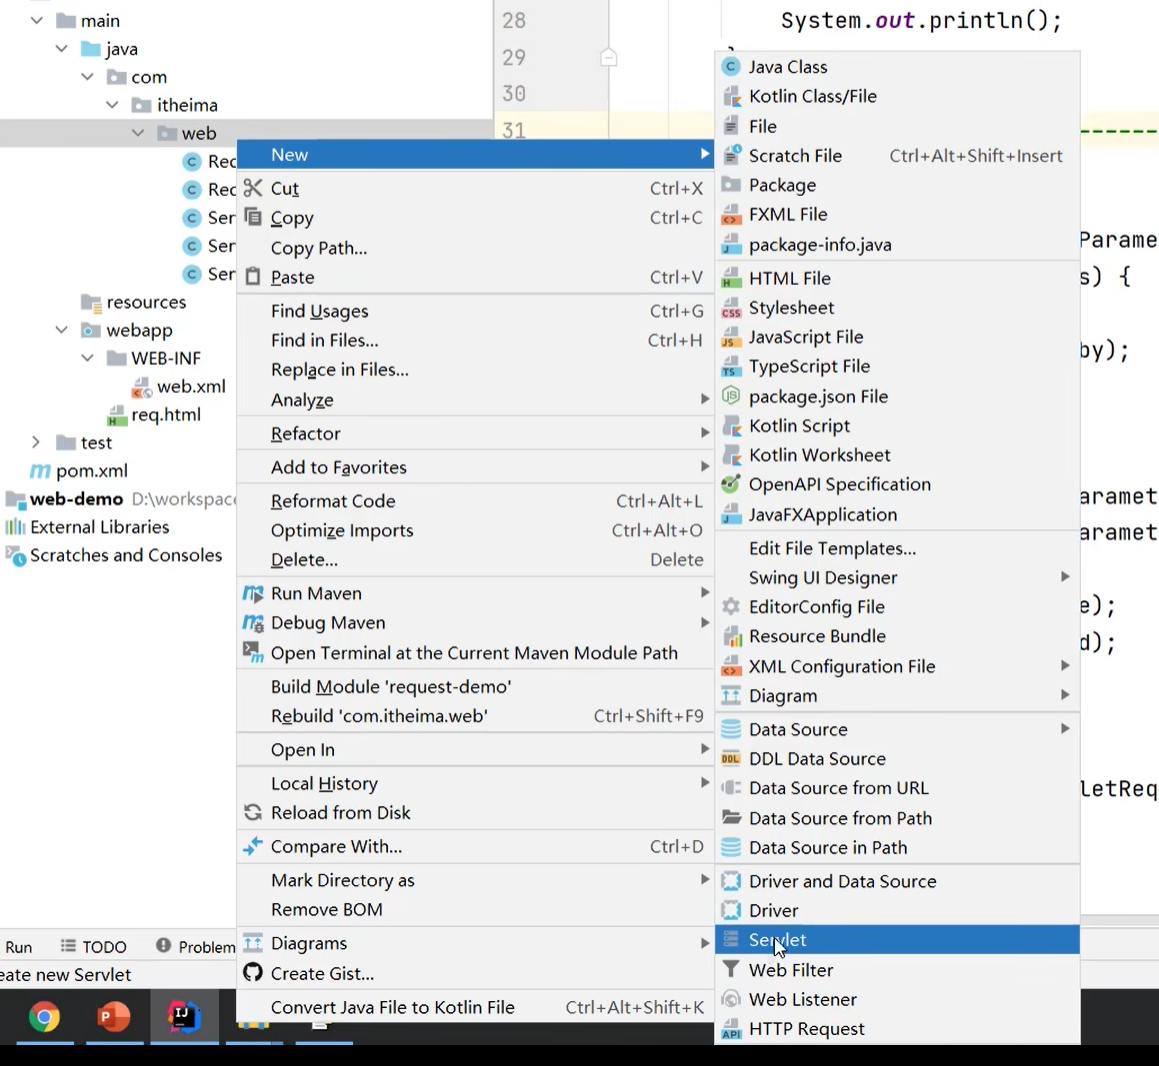Click the Kotlin Class/File icon
Viewport: 1159px width, 1066px height.
click(731, 96)
